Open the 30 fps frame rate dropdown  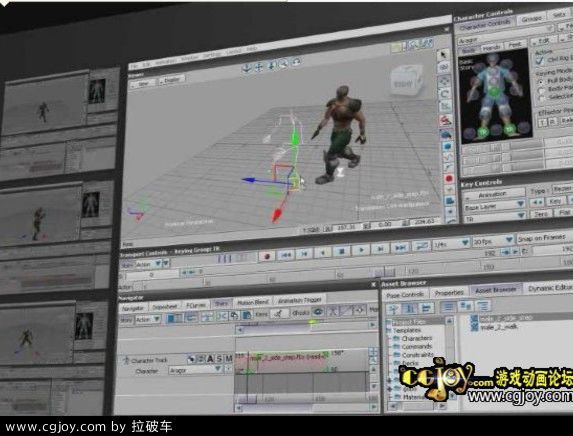coord(493,241)
